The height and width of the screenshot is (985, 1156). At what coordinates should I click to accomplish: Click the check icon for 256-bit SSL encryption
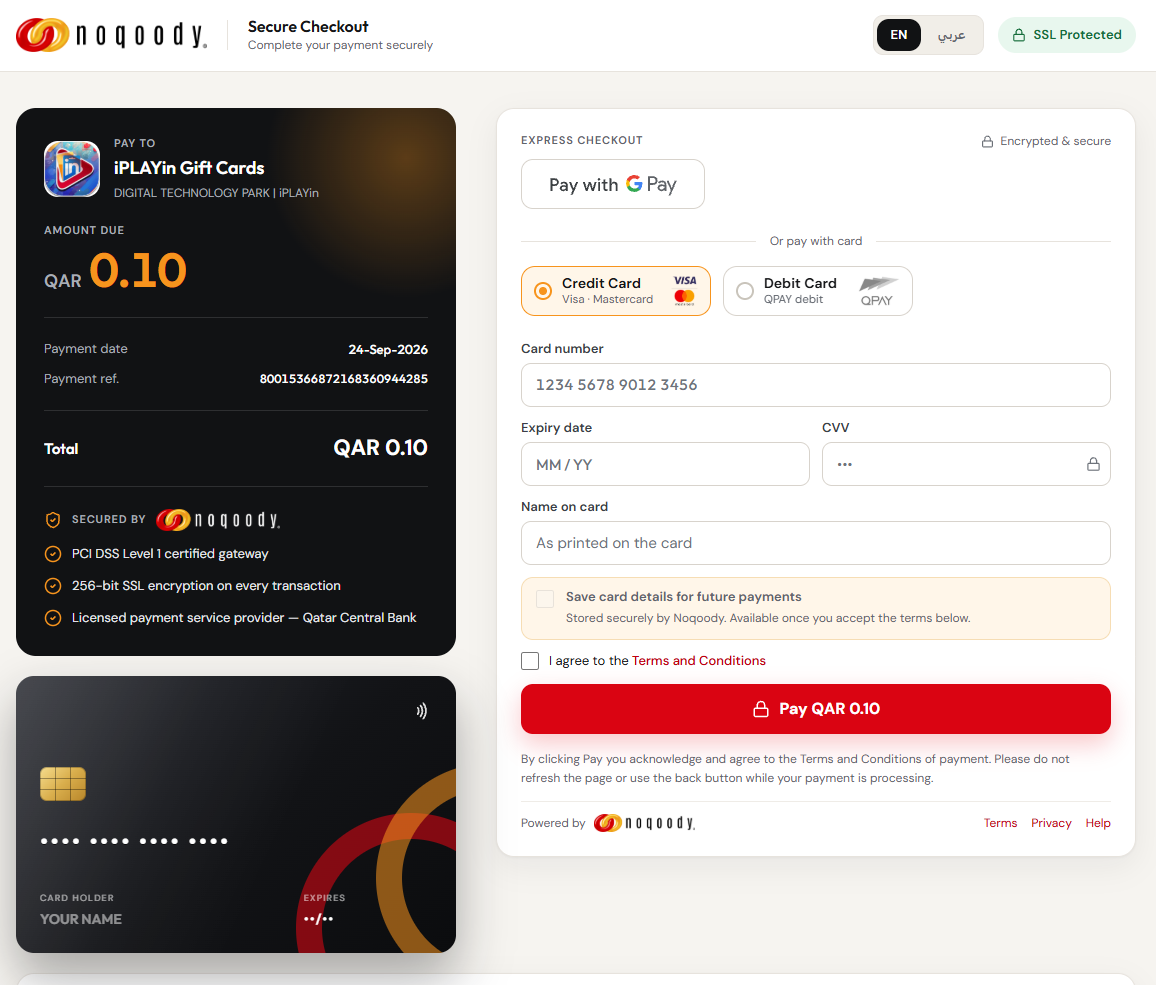pyautogui.click(x=53, y=585)
